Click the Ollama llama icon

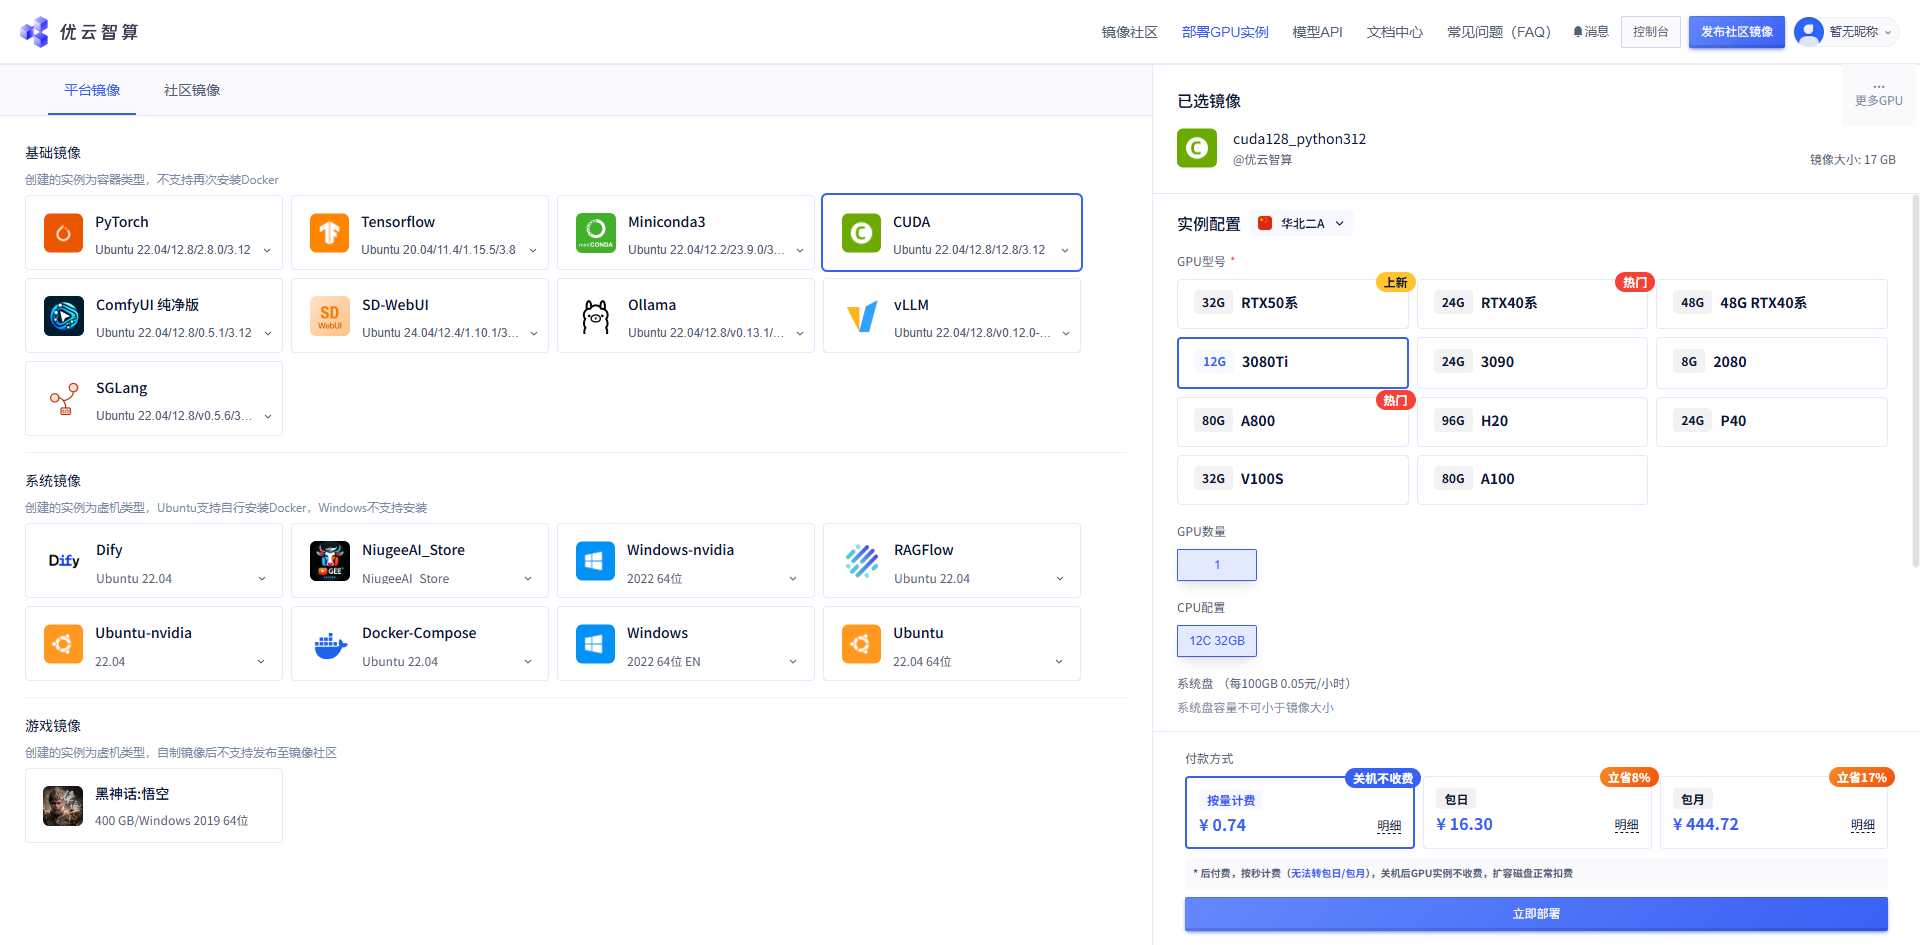[596, 316]
